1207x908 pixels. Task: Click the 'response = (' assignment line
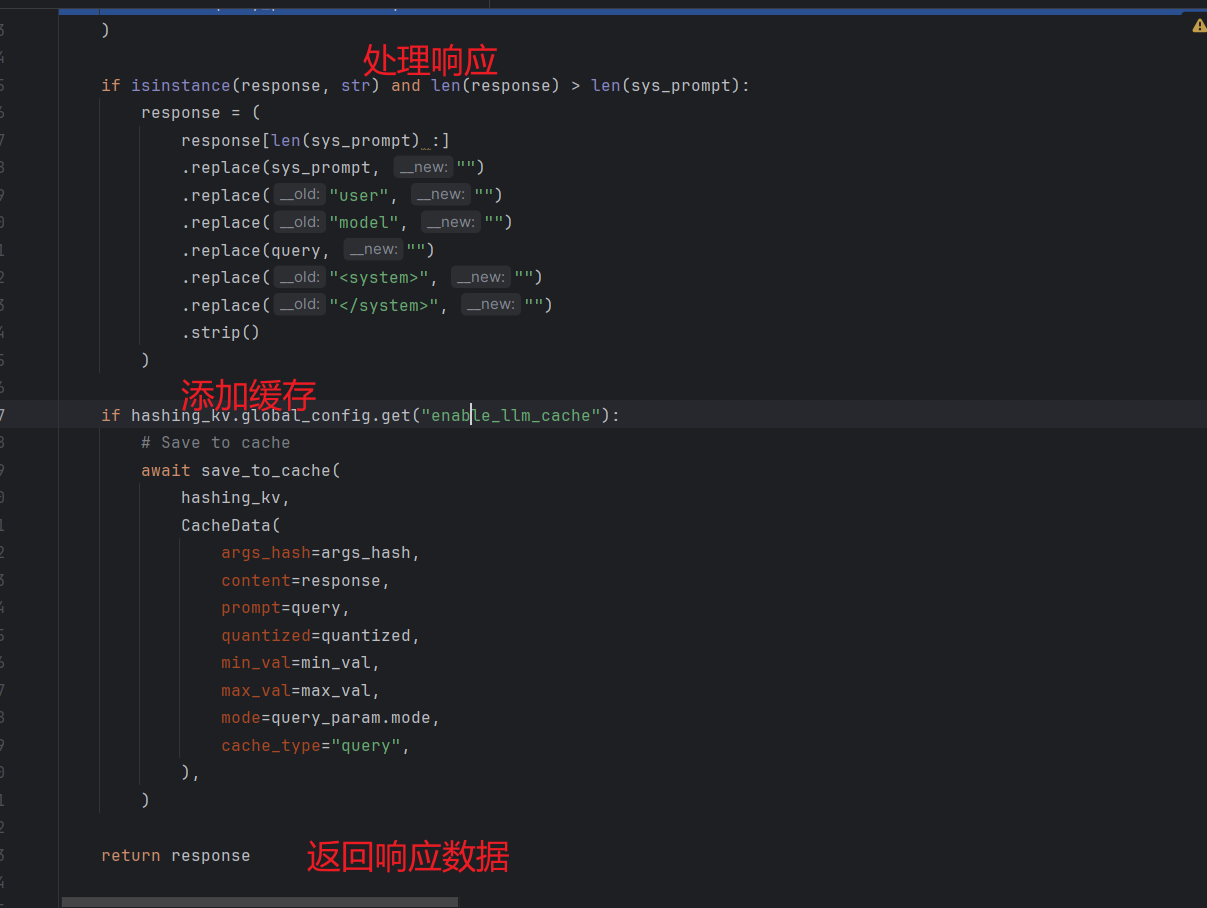tap(201, 113)
